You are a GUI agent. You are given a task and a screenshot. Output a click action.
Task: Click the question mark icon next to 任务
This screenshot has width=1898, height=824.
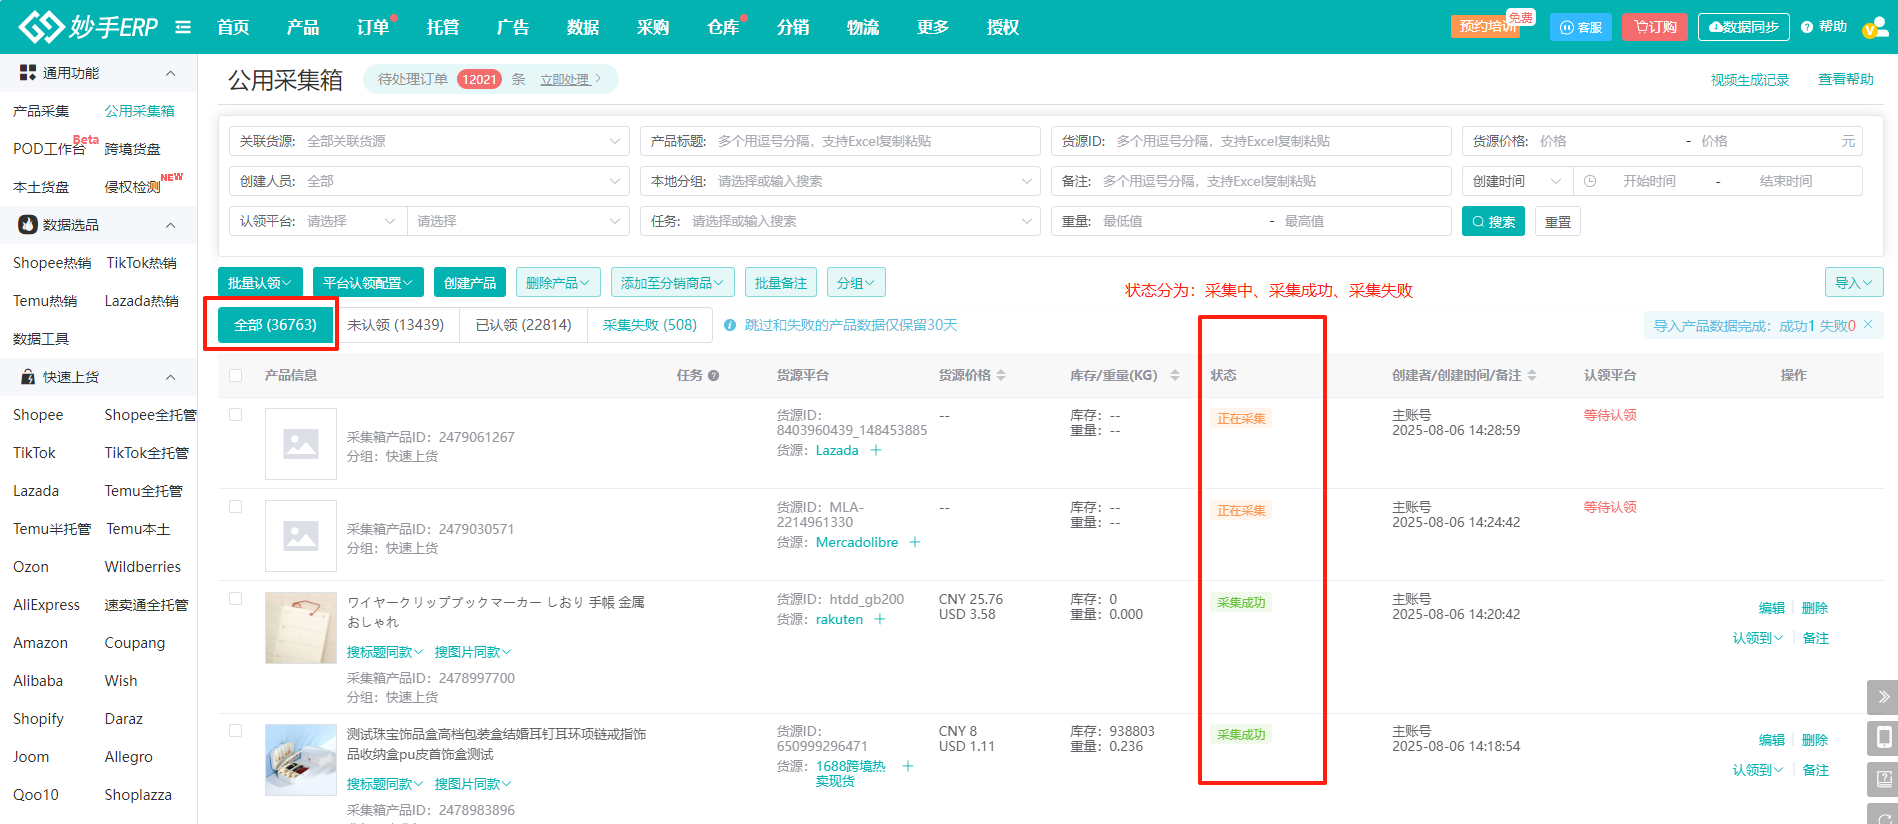tap(713, 376)
